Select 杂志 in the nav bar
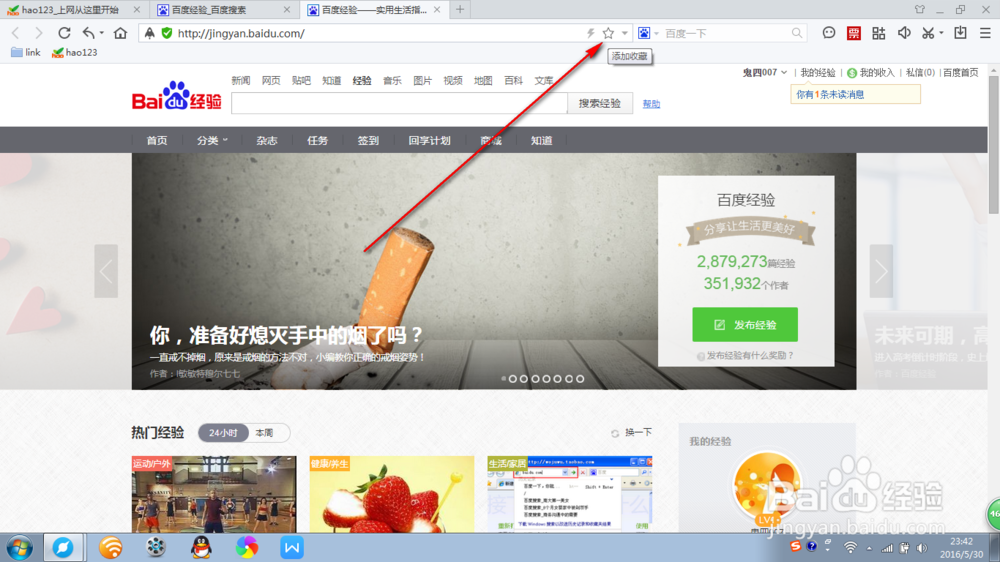Viewport: 1000px width, 562px height. pos(267,140)
